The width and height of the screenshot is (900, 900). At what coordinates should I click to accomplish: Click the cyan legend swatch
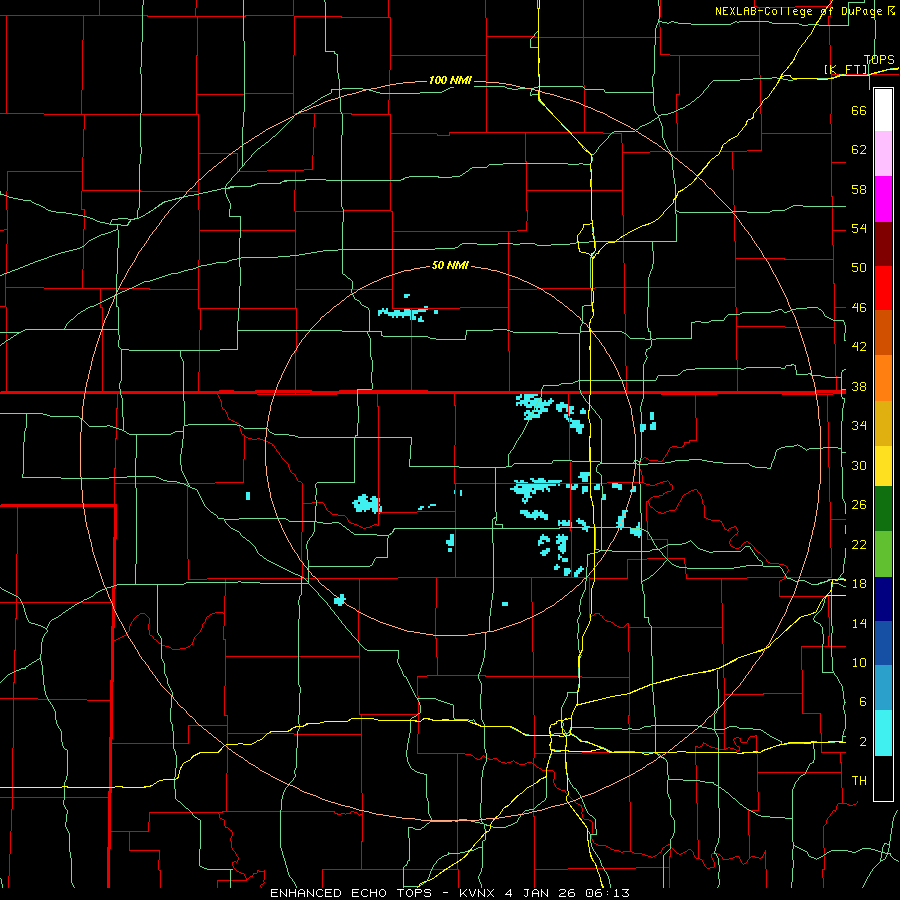pyautogui.click(x=883, y=733)
